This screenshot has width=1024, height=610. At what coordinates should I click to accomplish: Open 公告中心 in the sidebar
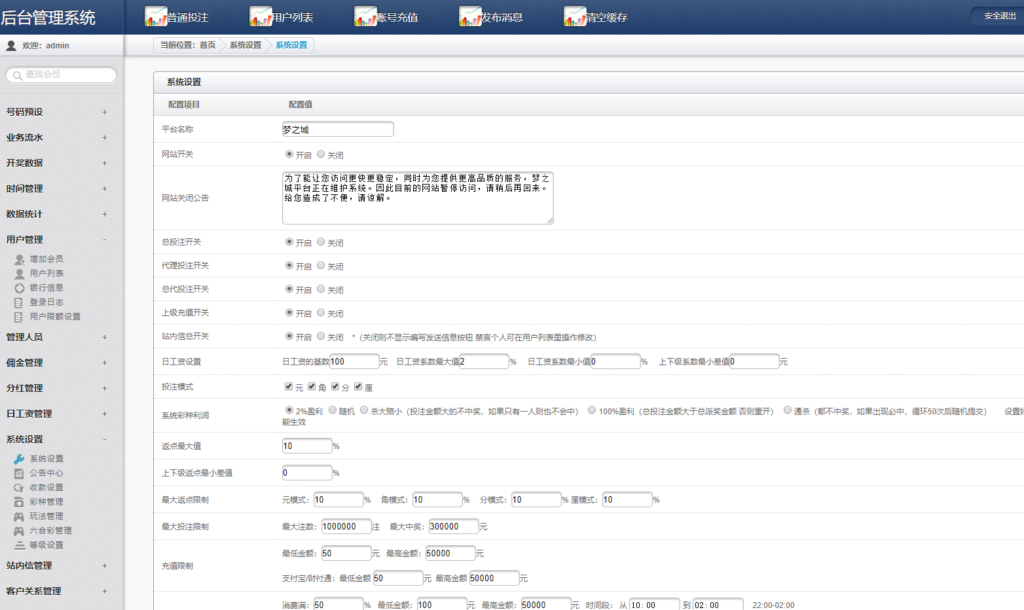(x=46, y=473)
